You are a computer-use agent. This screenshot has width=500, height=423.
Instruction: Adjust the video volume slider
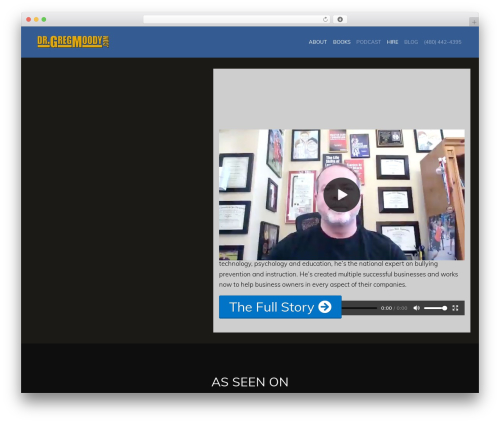[435, 308]
